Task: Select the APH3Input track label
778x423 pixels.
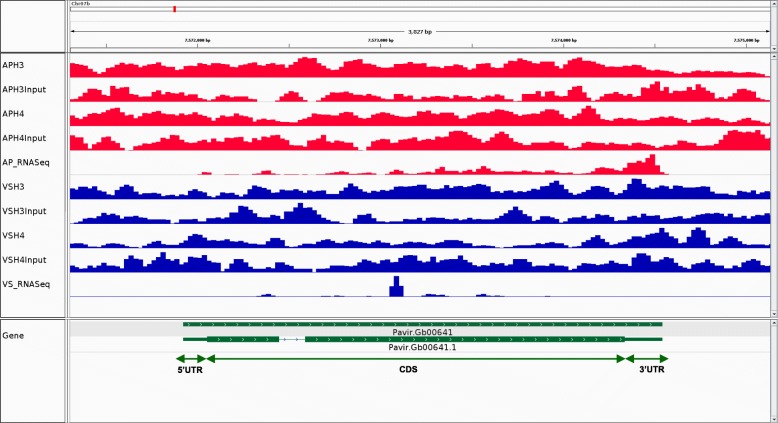Action: (x=24, y=90)
